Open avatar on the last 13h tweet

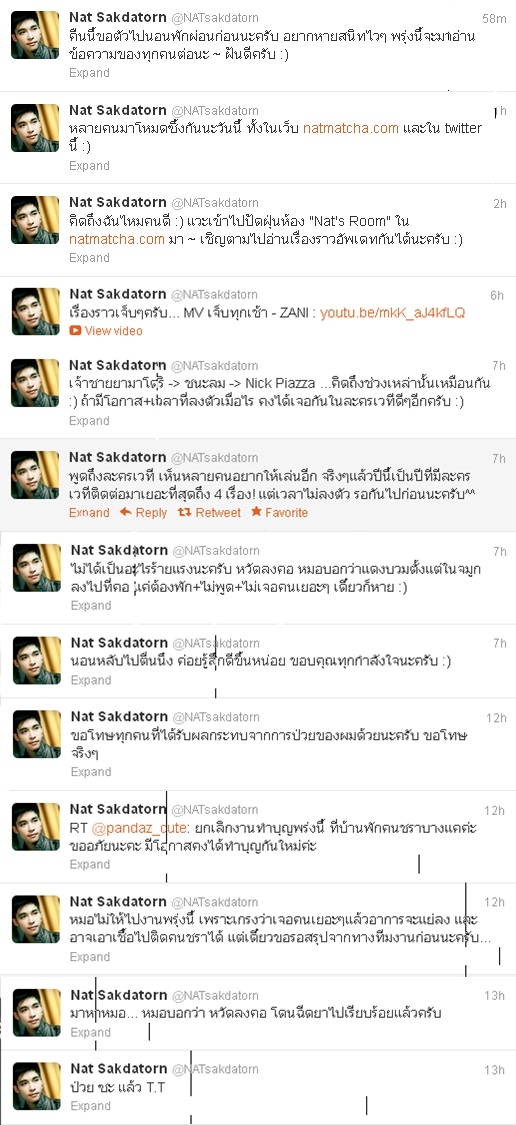coord(37,1086)
